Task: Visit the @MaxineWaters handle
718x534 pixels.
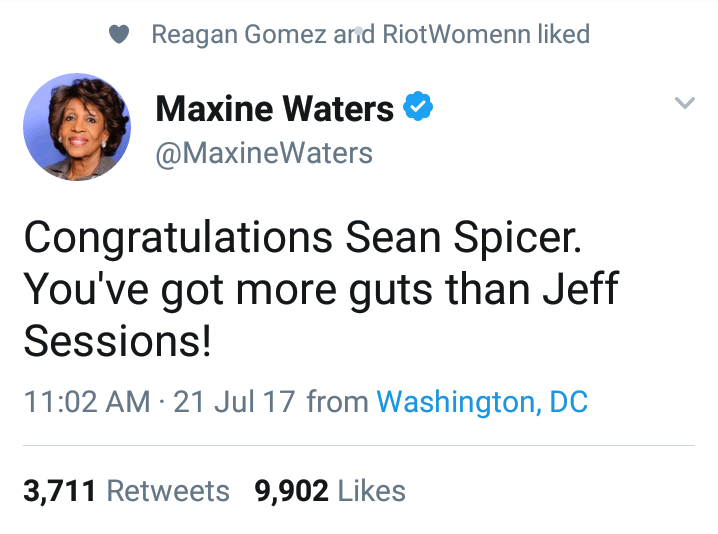Action: tap(264, 153)
